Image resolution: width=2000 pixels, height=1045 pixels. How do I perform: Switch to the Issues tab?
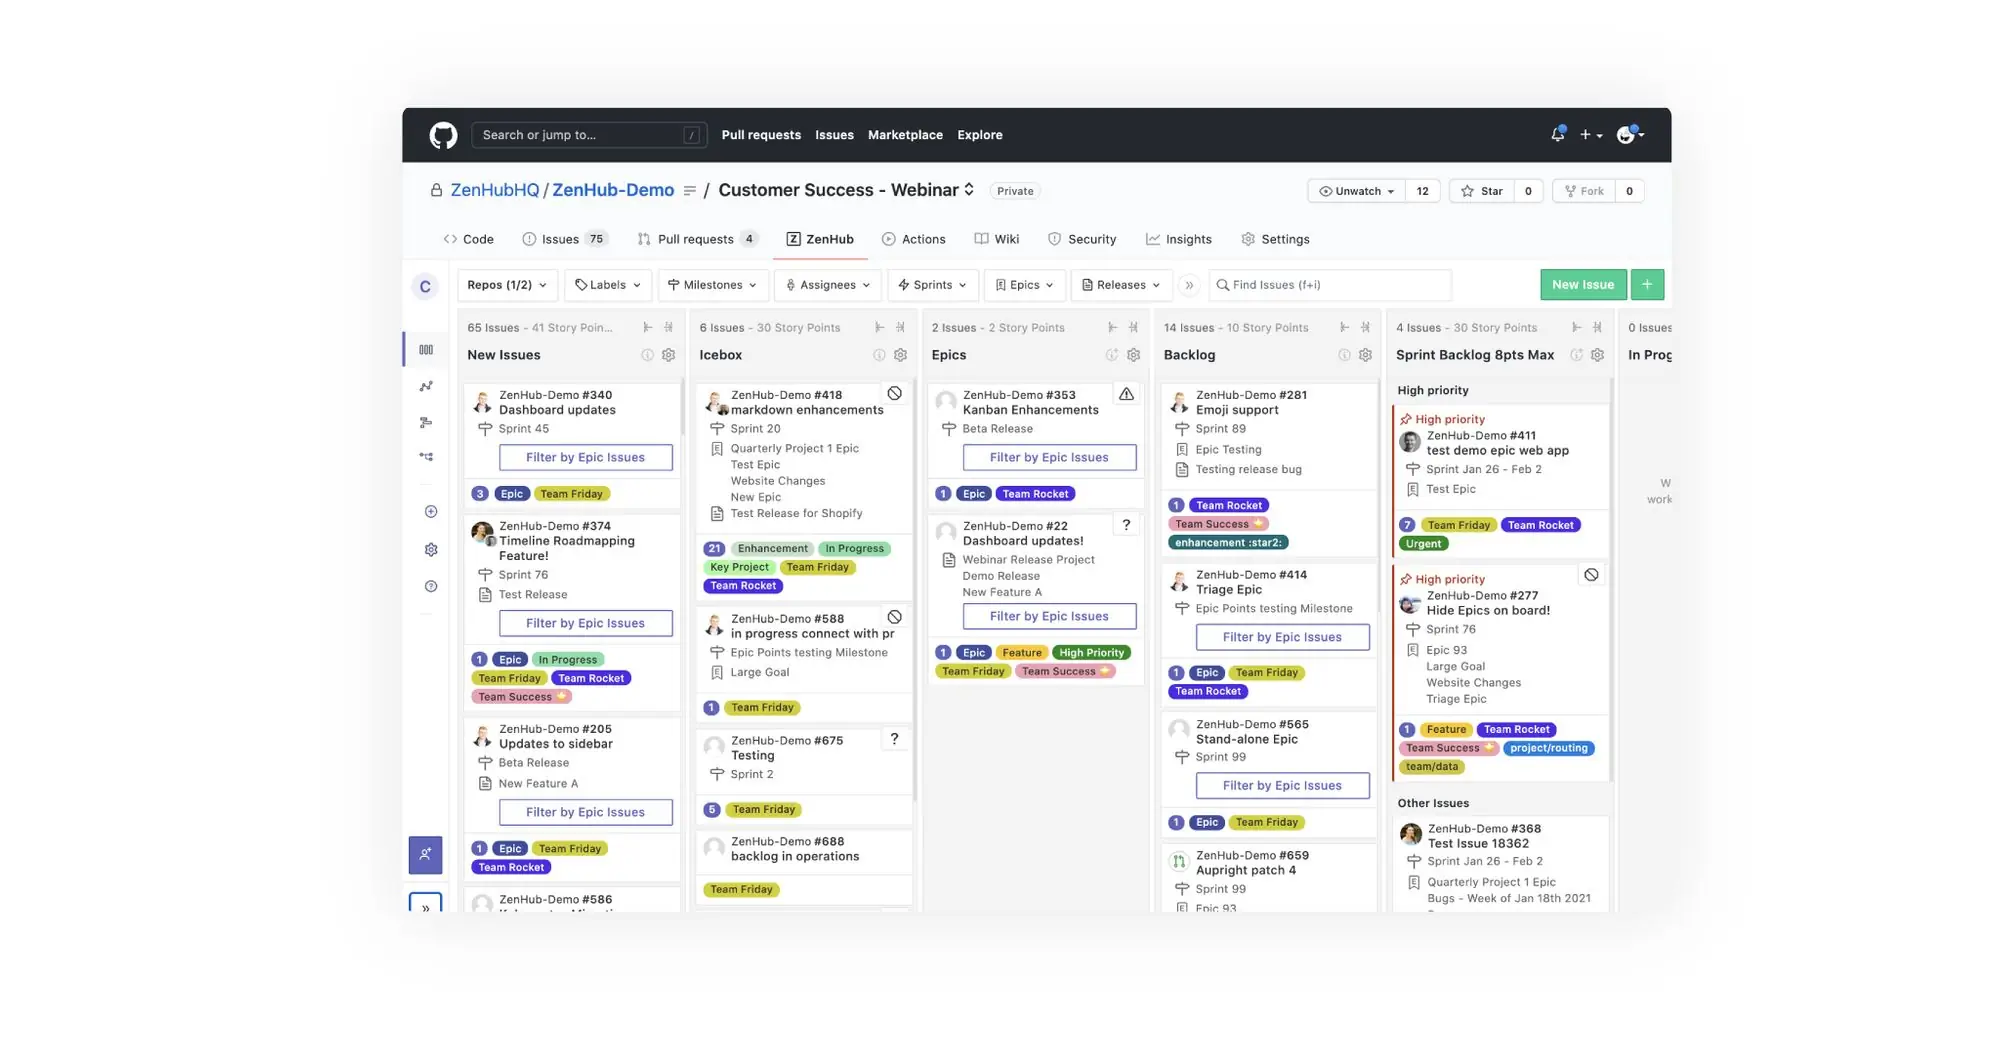564,239
